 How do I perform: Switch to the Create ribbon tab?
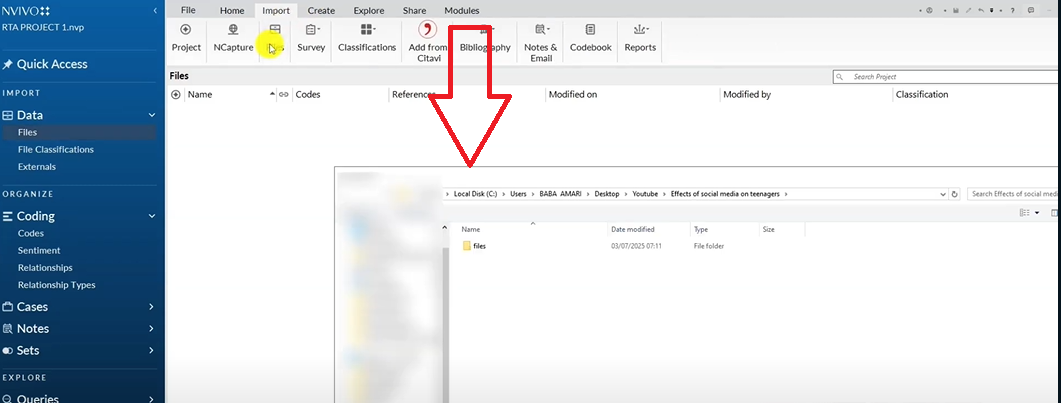321,10
